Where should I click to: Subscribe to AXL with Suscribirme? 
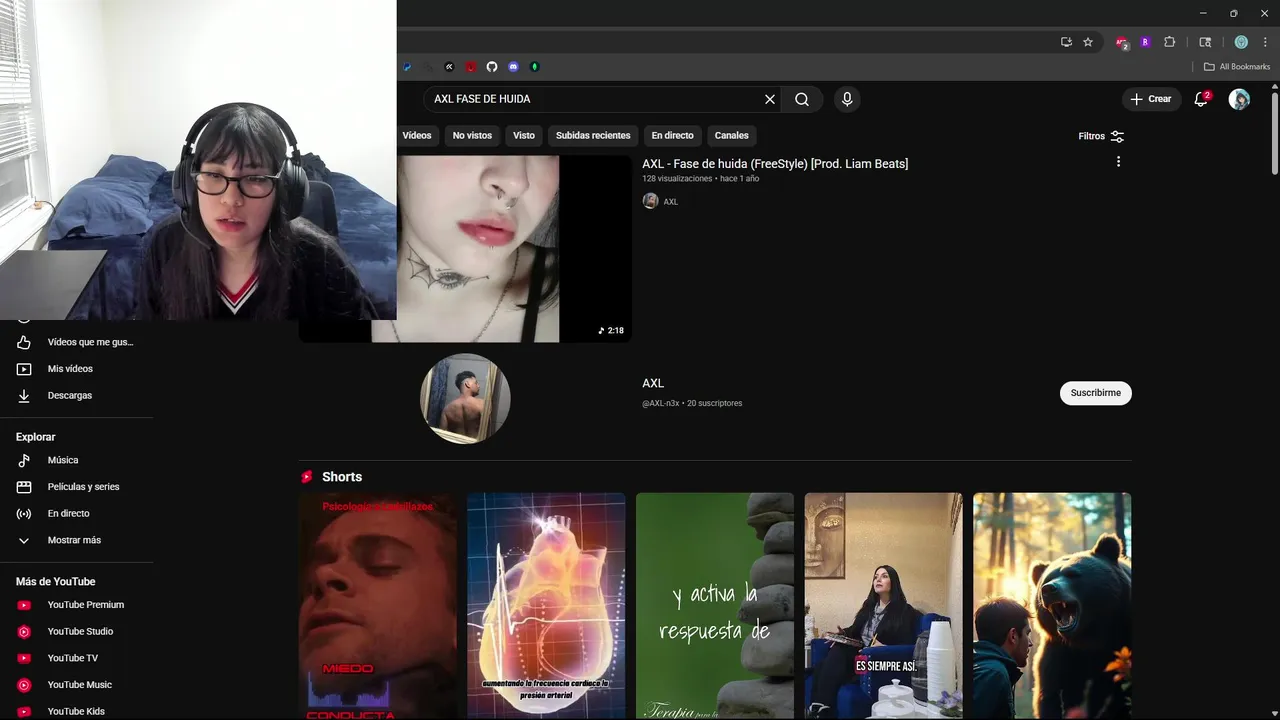coord(1096,393)
